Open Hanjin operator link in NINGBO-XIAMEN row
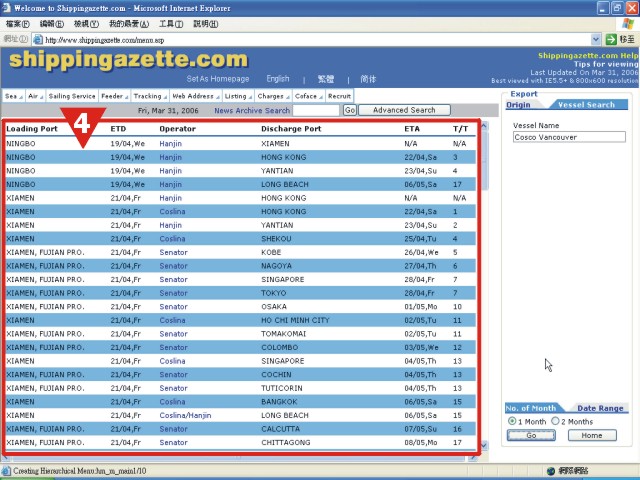This screenshot has height=480, width=640. [x=170, y=144]
